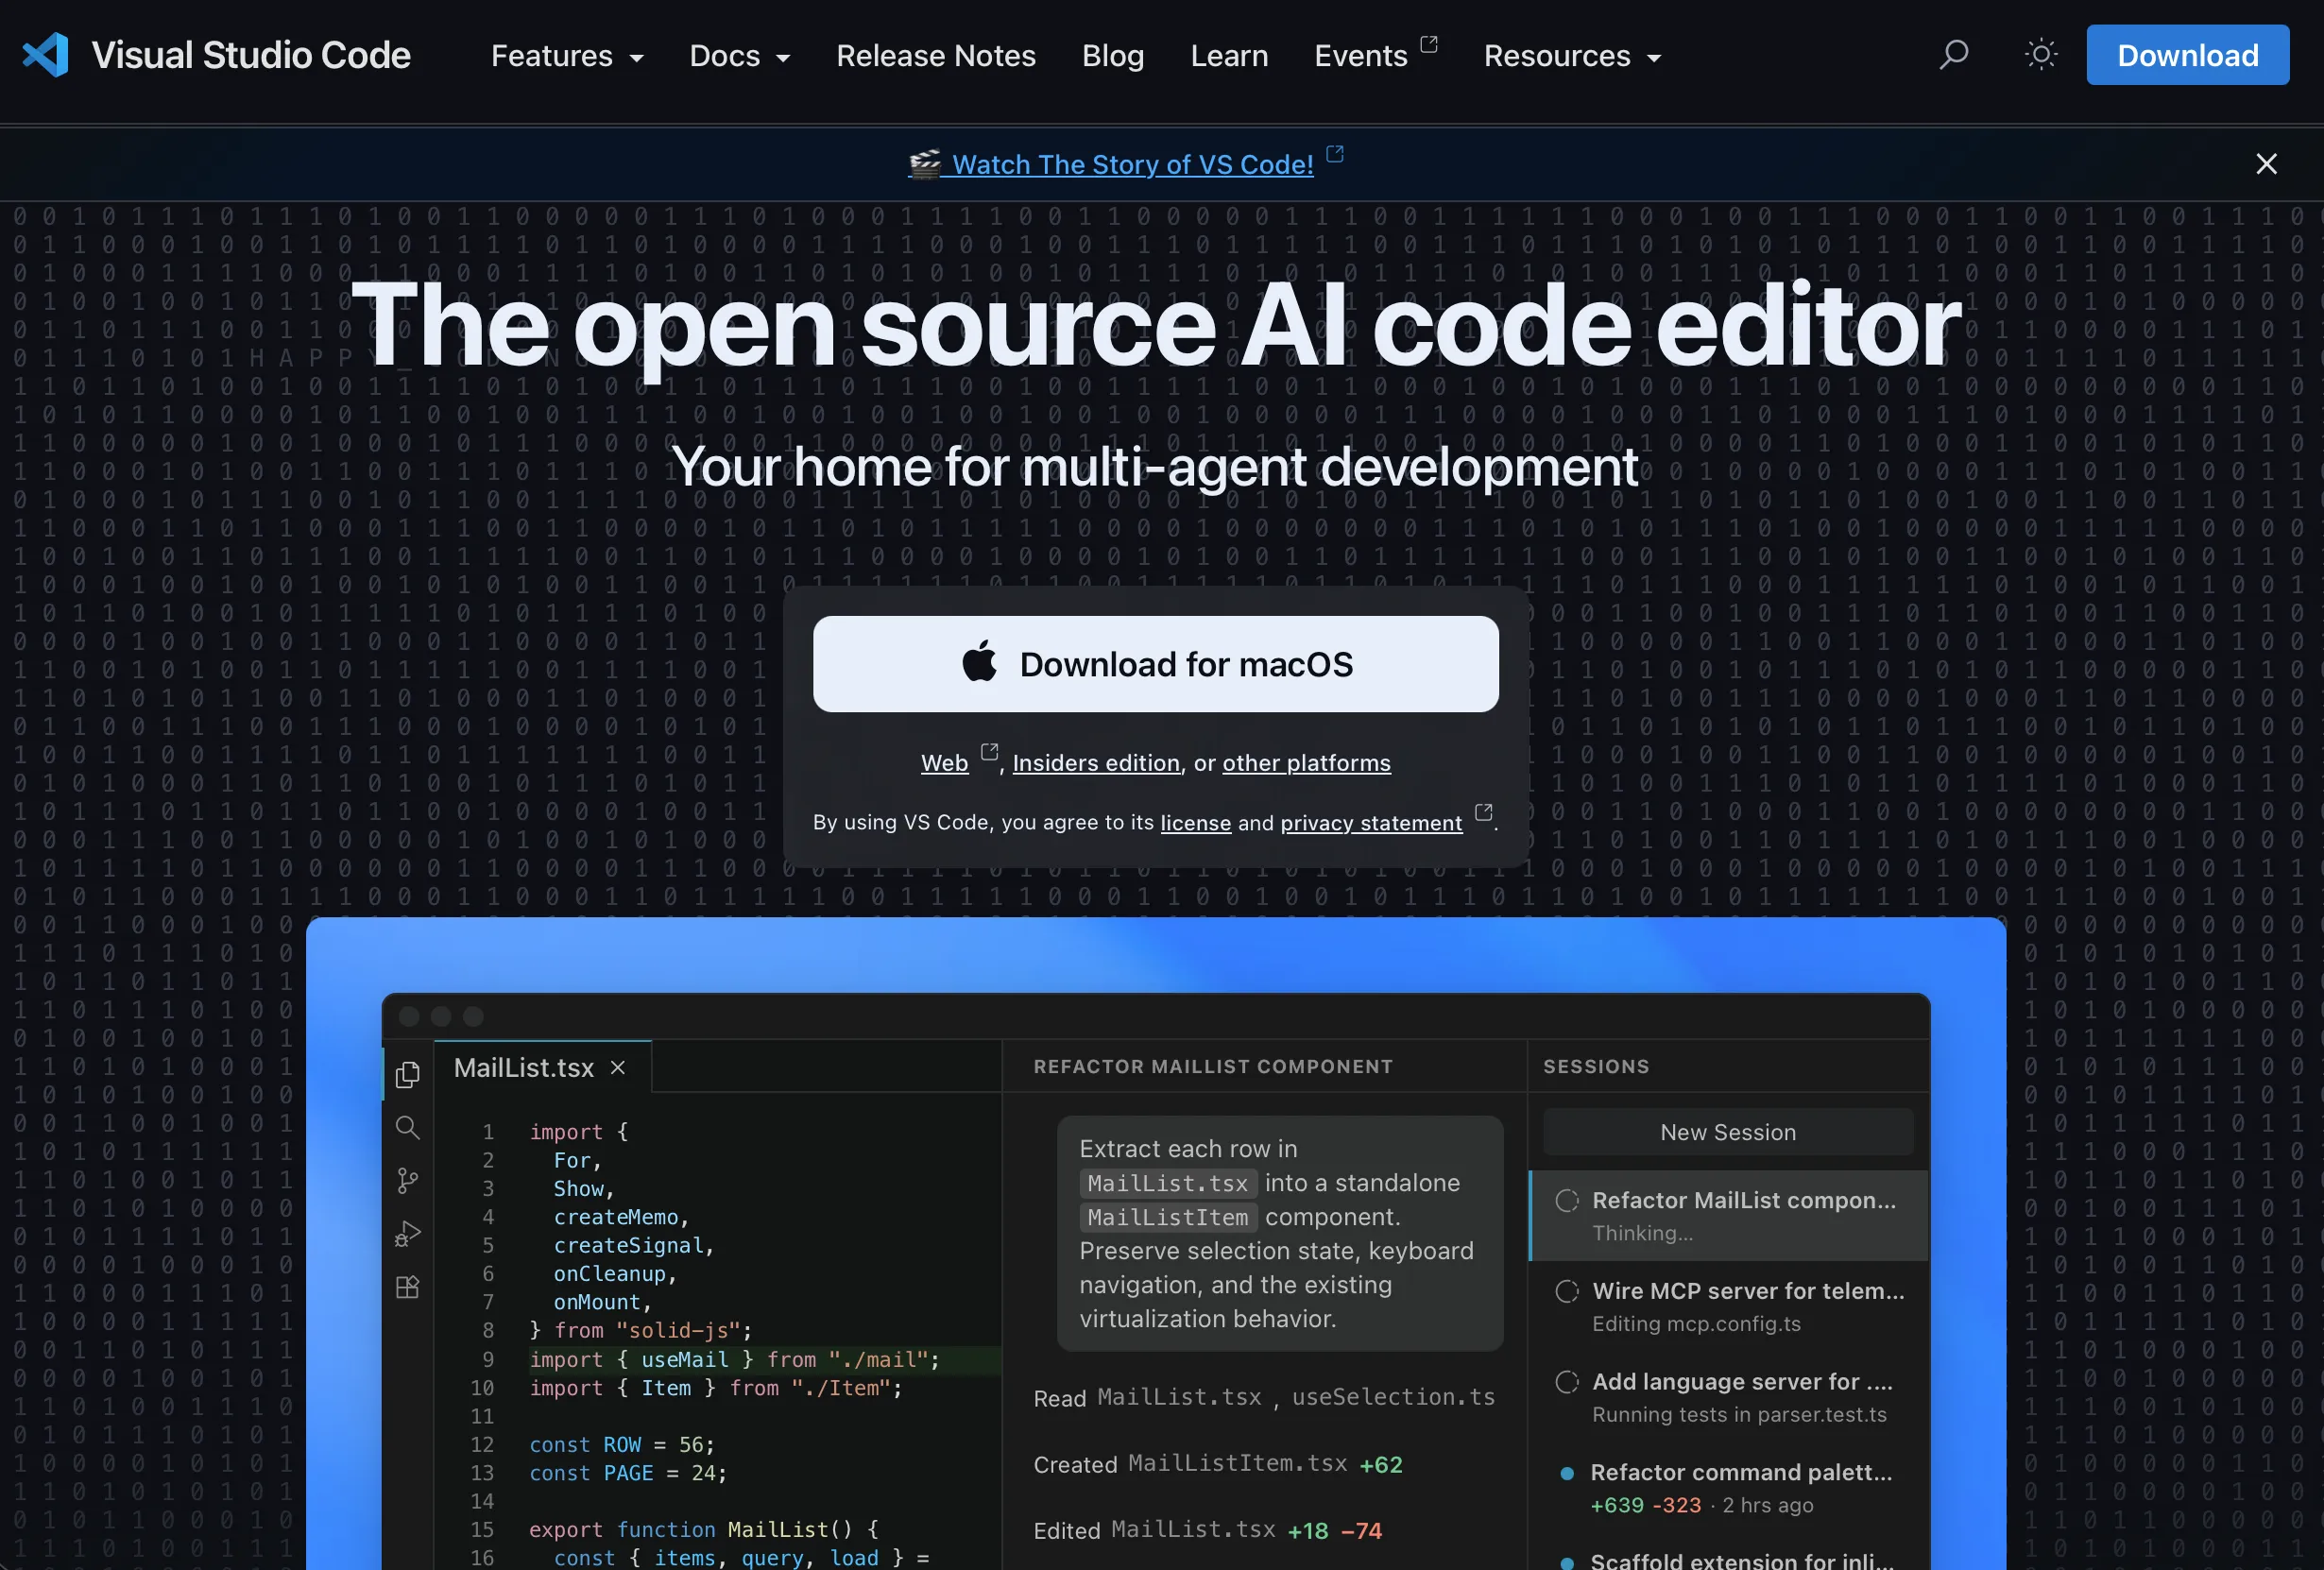
Task: Click Download for macOS button
Action: [x=1155, y=664]
